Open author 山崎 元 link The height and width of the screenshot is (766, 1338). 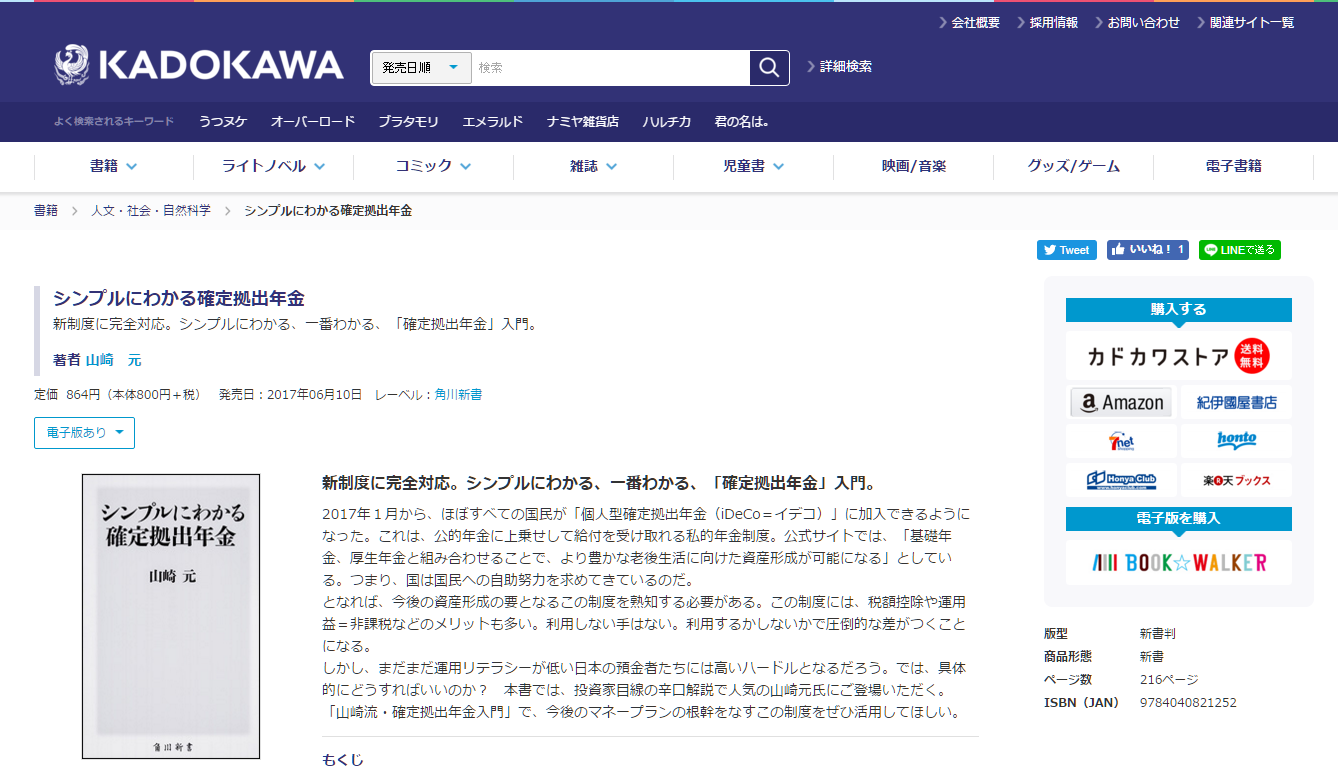(x=113, y=360)
